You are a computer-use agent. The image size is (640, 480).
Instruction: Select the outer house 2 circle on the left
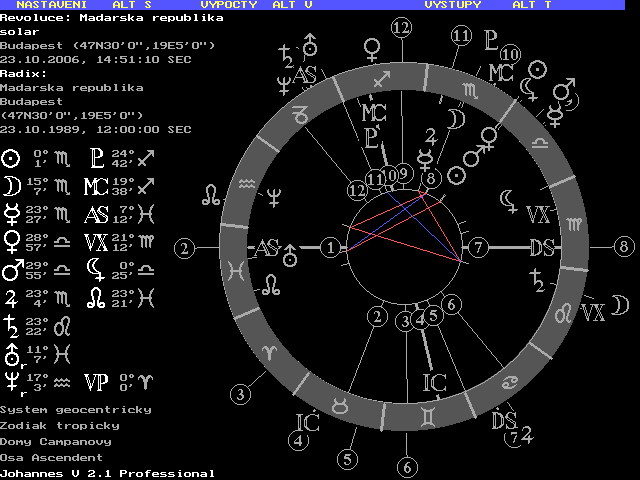tap(183, 247)
